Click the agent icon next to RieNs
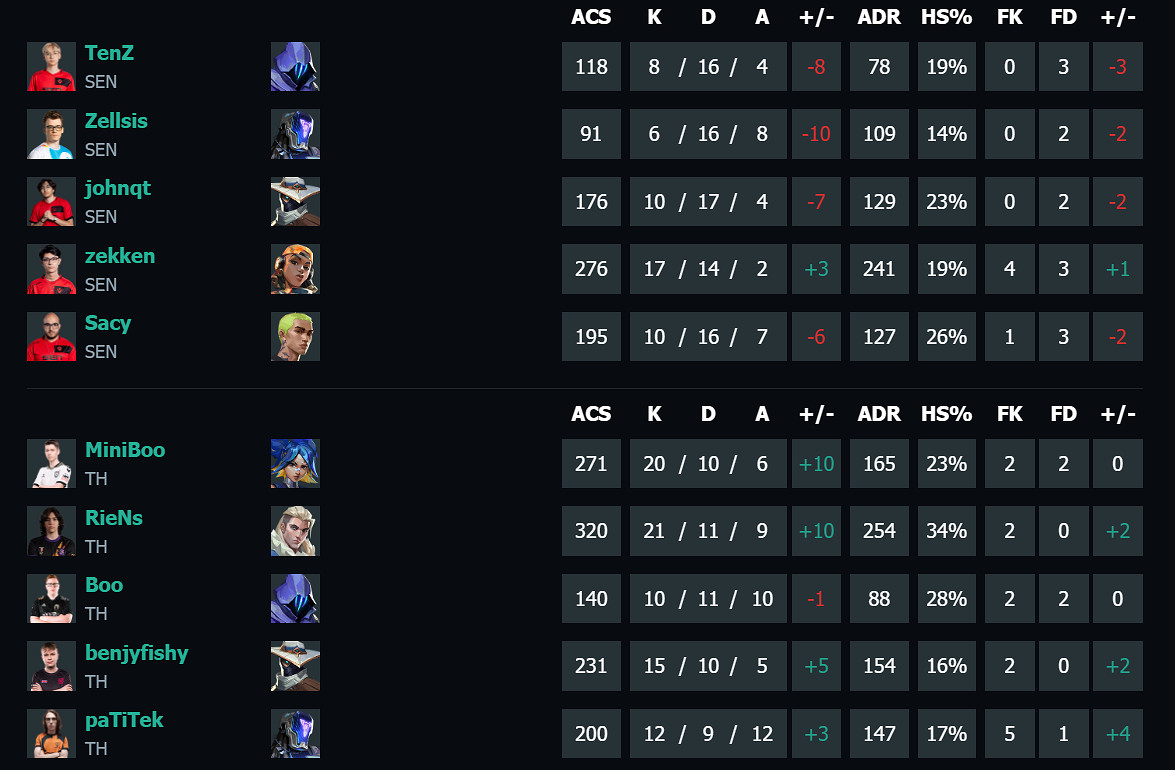This screenshot has width=1175, height=770. [x=295, y=531]
